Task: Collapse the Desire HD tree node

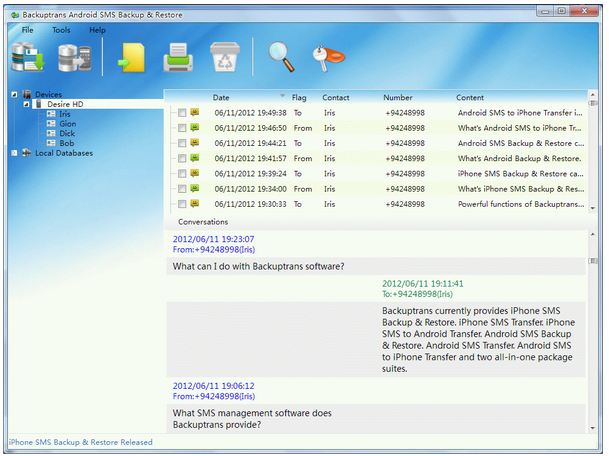Action: click(26, 104)
